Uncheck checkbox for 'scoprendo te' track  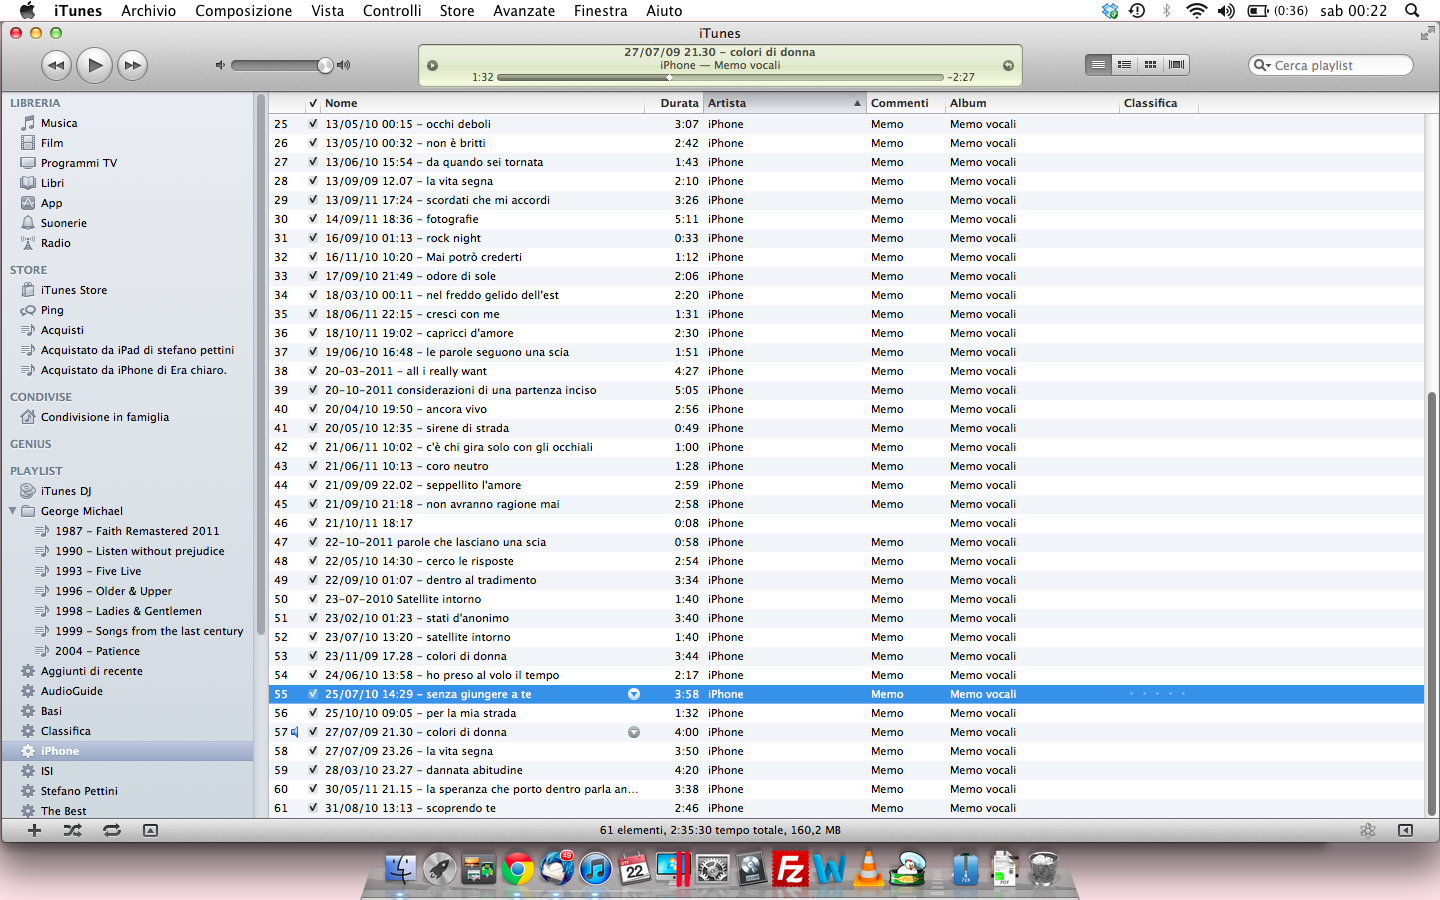pos(313,808)
